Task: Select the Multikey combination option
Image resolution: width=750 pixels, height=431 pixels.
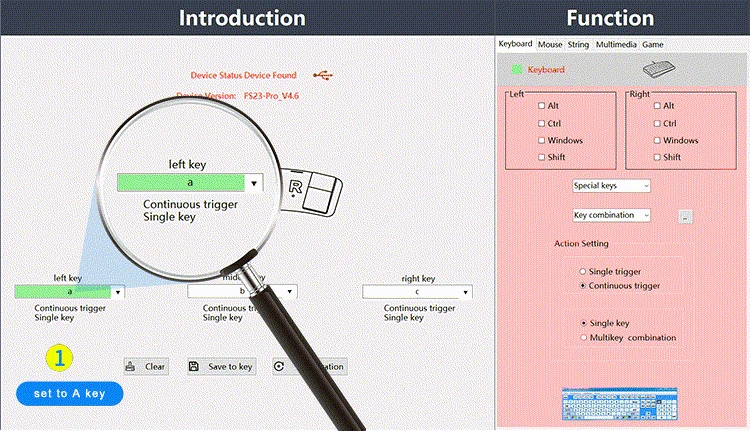Action: [x=584, y=338]
